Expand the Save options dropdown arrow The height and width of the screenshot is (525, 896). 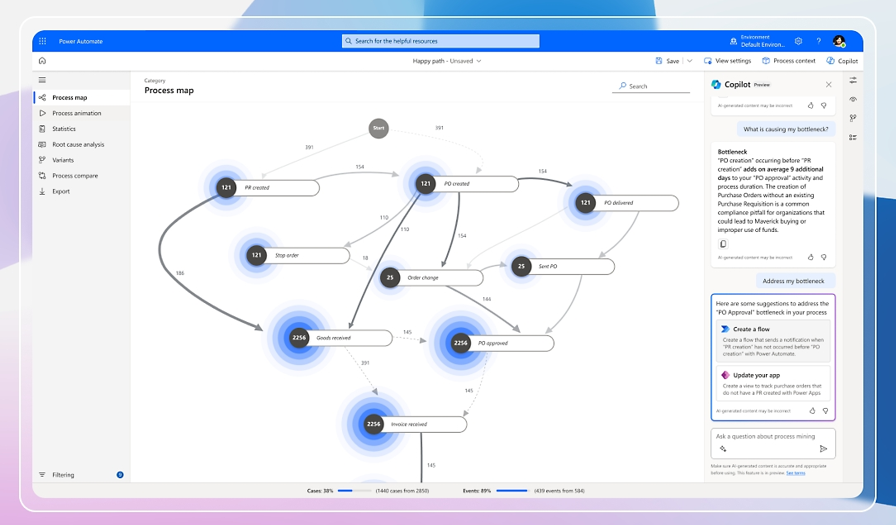pyautogui.click(x=689, y=61)
